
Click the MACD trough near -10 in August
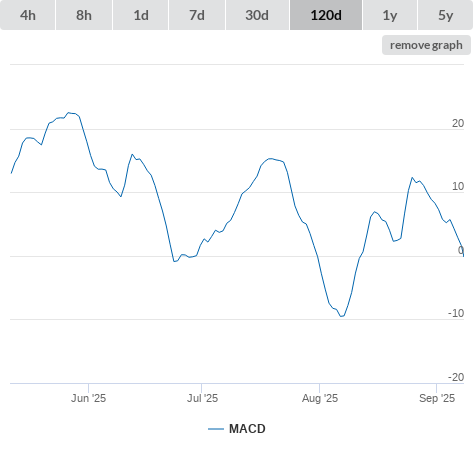pyautogui.click(x=342, y=316)
